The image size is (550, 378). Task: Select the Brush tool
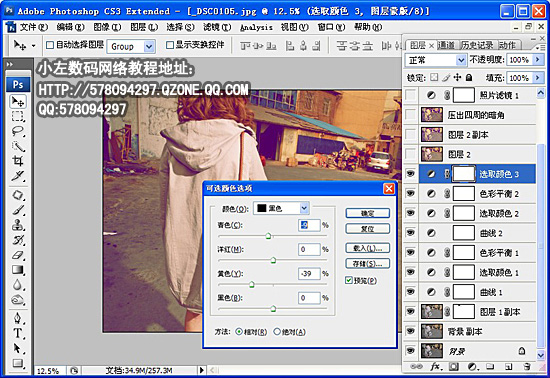coord(18,210)
